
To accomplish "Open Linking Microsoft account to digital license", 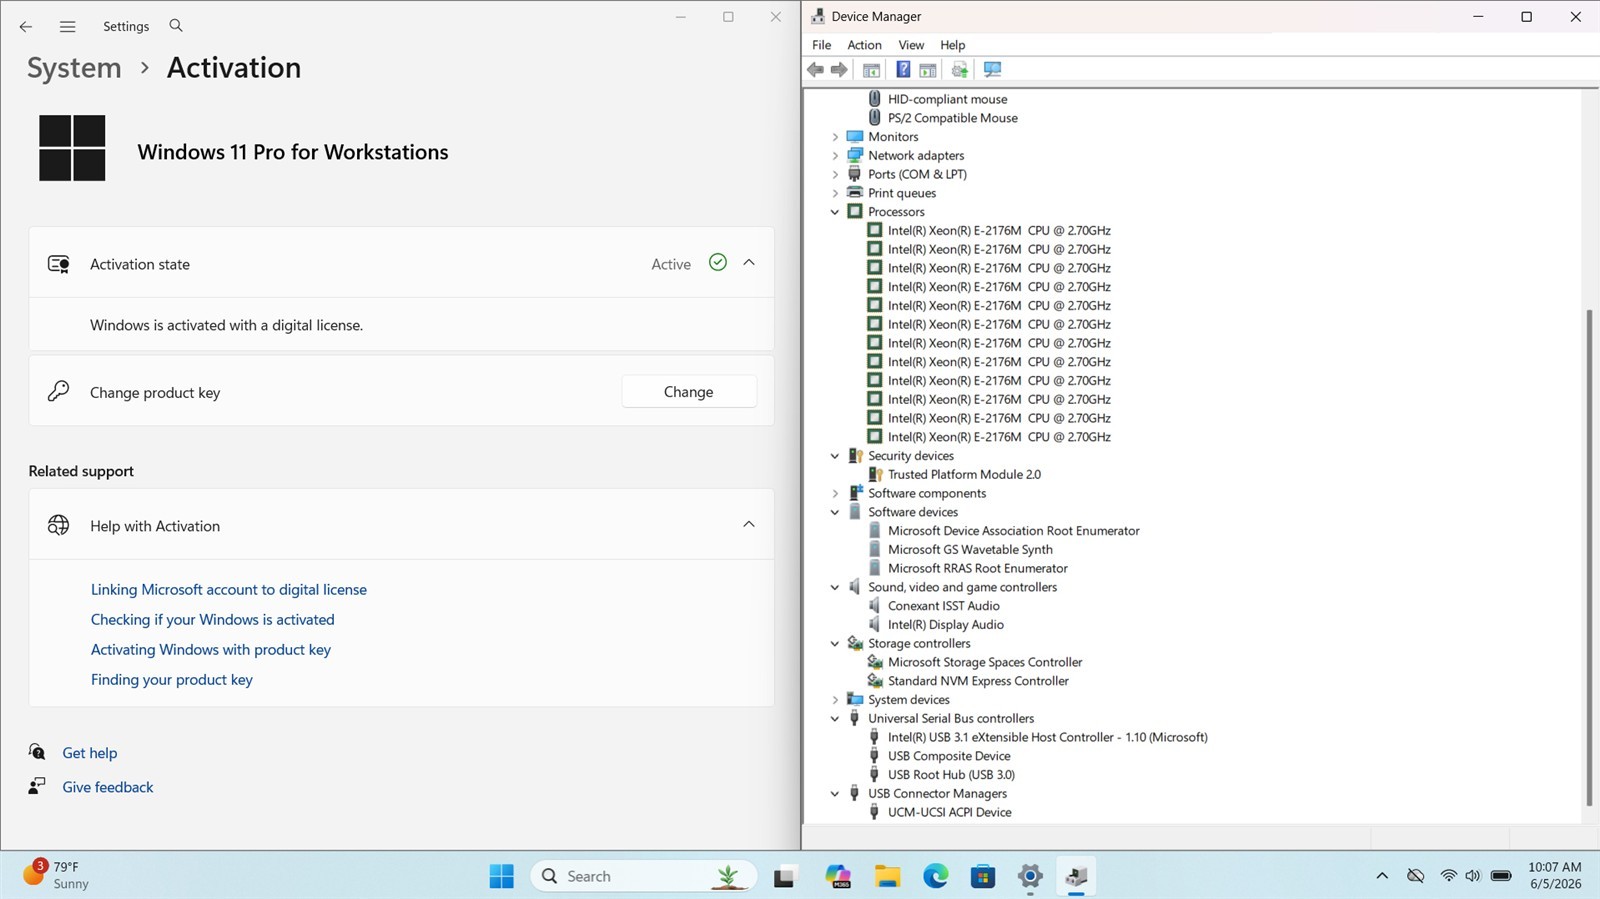I will pyautogui.click(x=229, y=590).
